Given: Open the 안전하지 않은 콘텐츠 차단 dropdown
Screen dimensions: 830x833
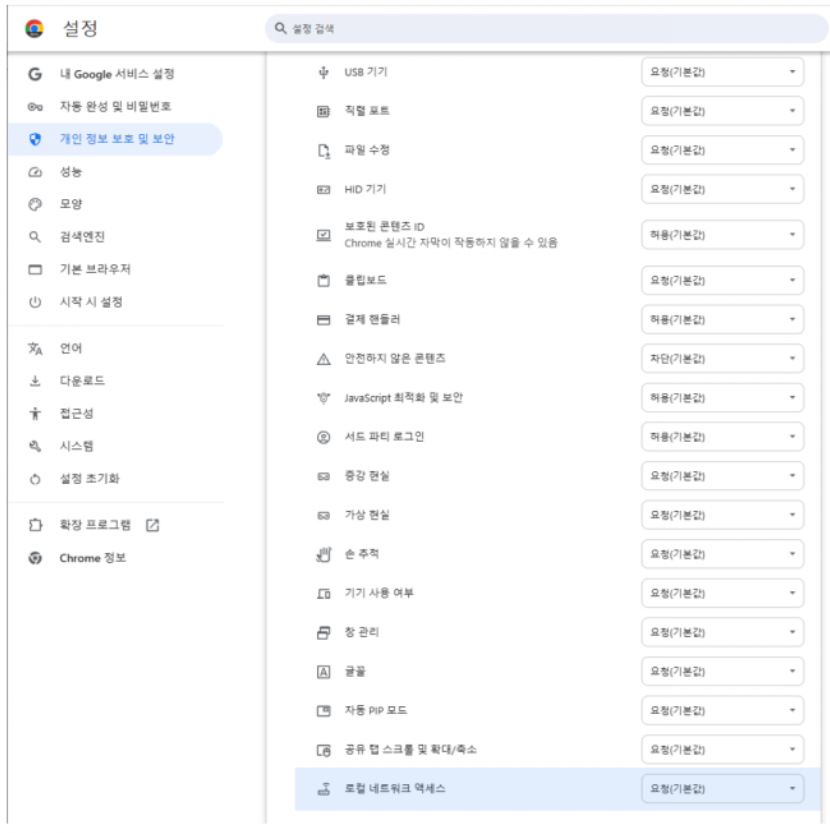Looking at the screenshot, I should coord(722,359).
